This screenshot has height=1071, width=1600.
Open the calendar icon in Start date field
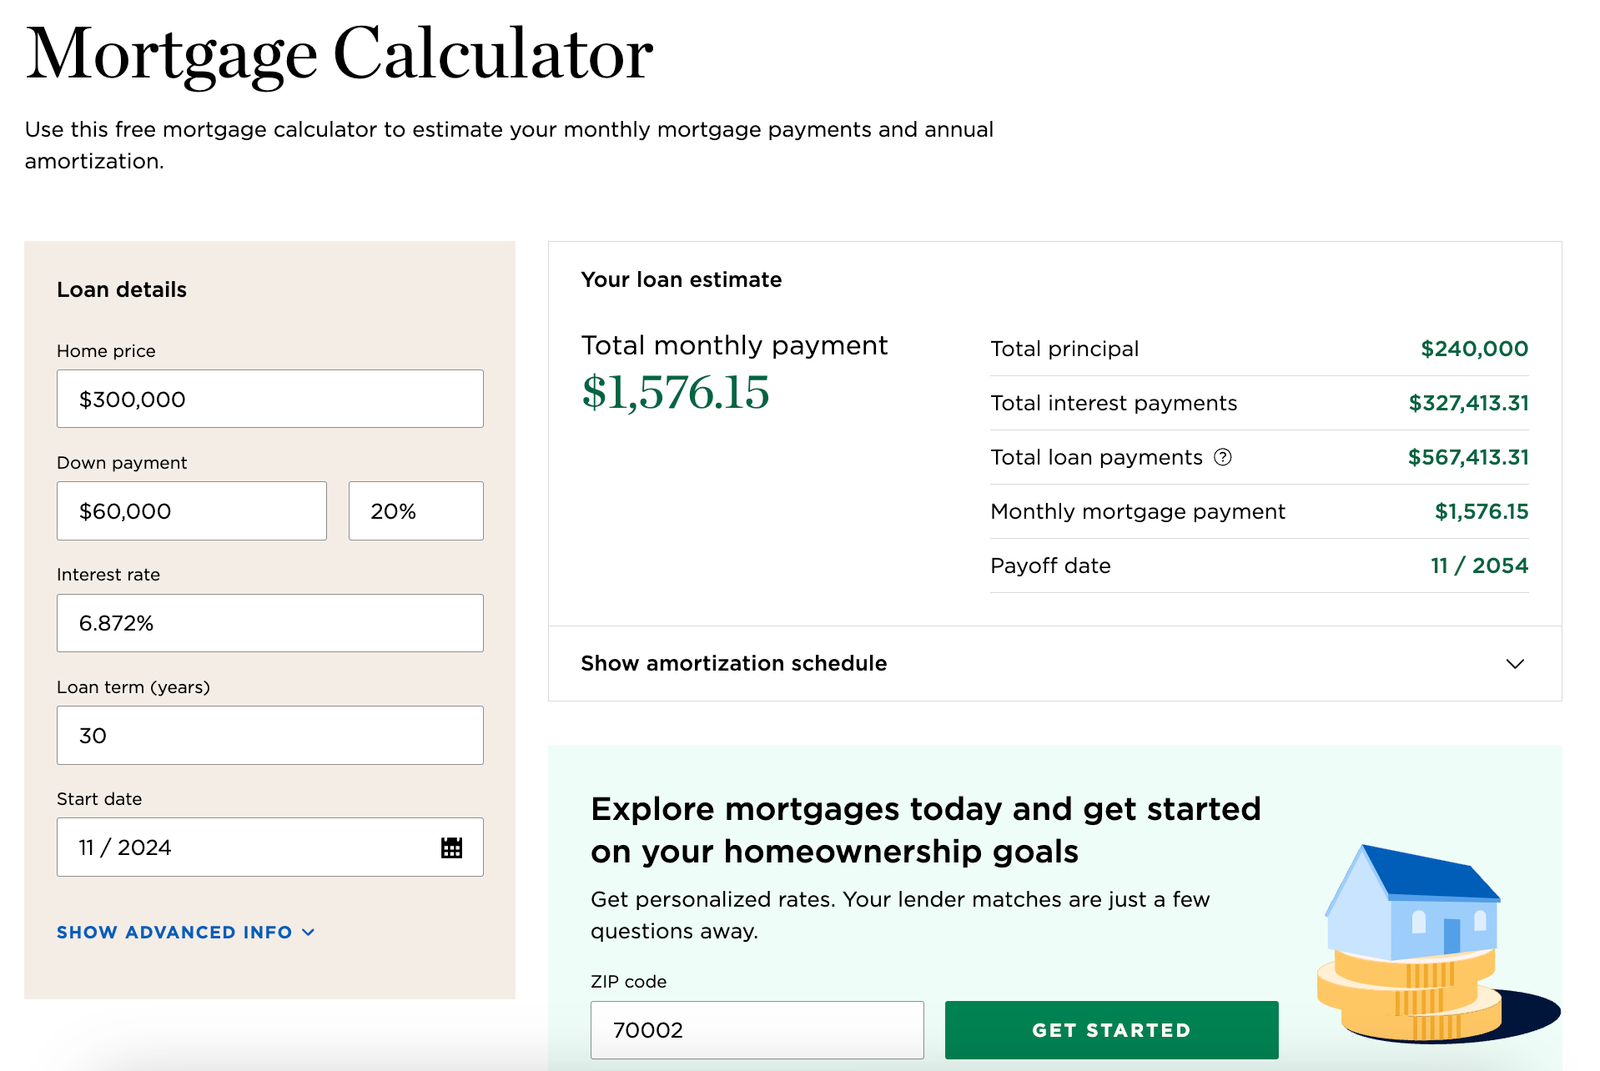452,847
